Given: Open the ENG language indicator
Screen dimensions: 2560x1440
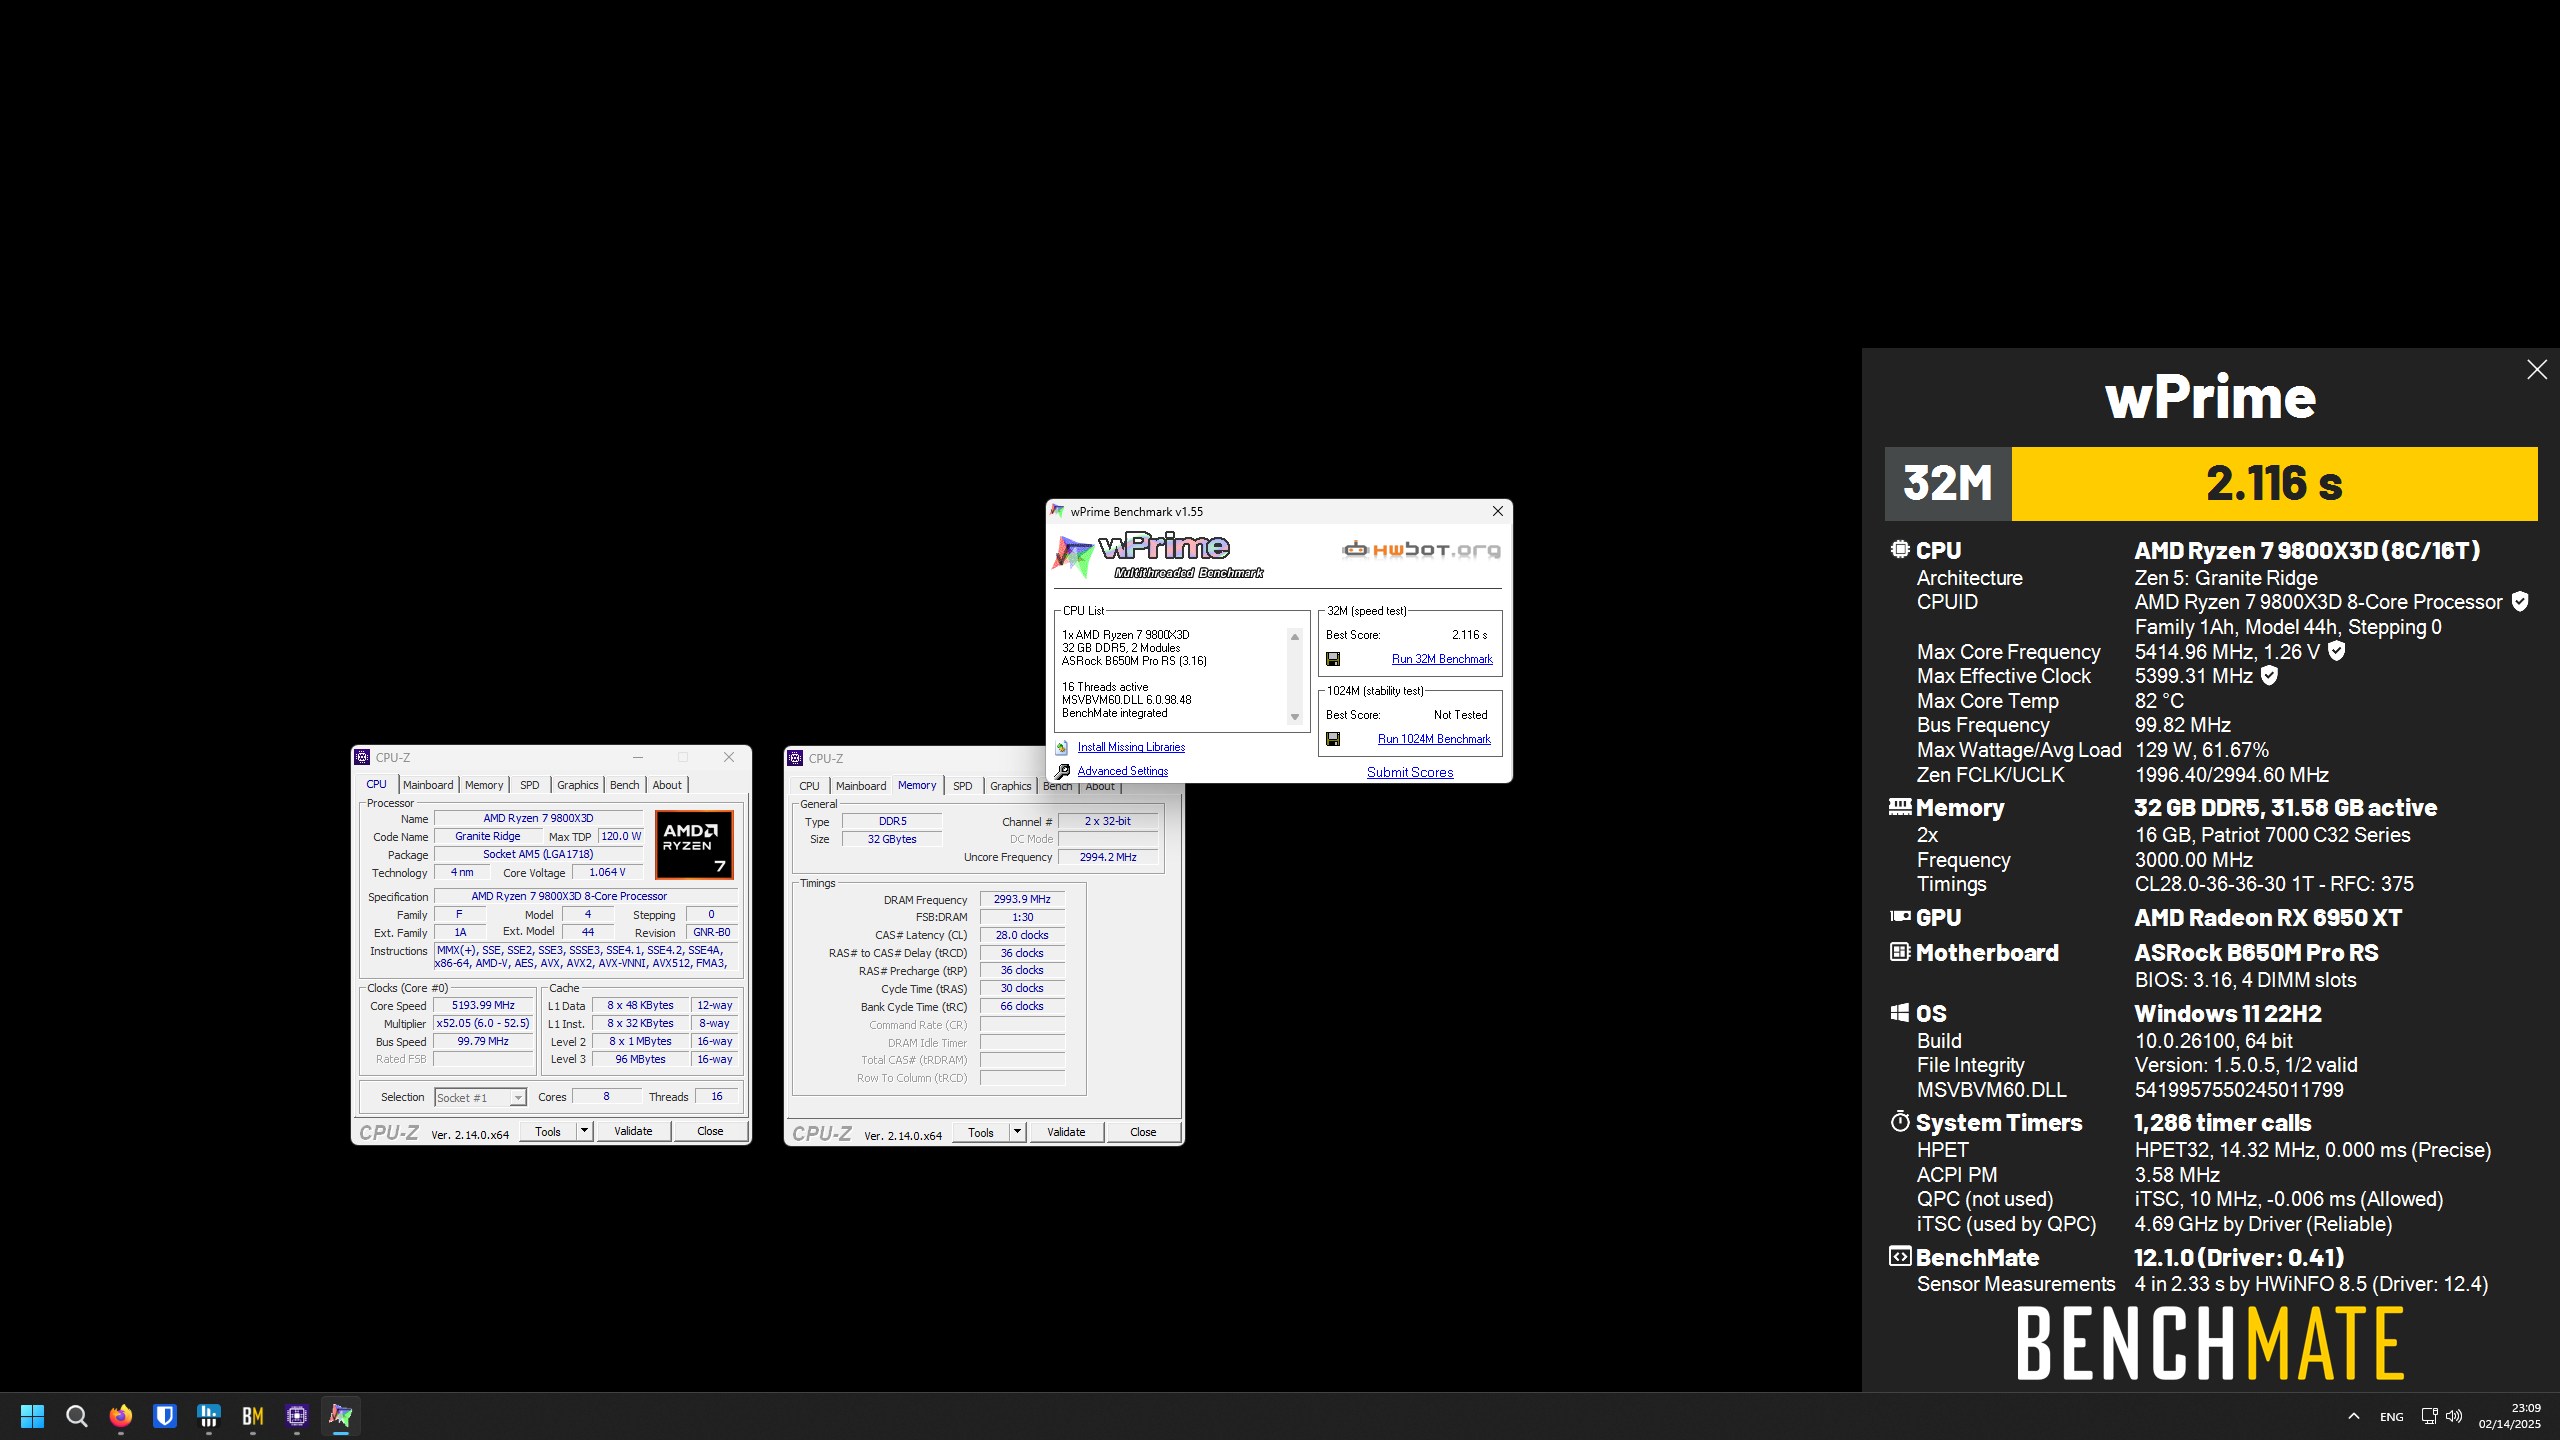Looking at the screenshot, I should coord(2392,1417).
